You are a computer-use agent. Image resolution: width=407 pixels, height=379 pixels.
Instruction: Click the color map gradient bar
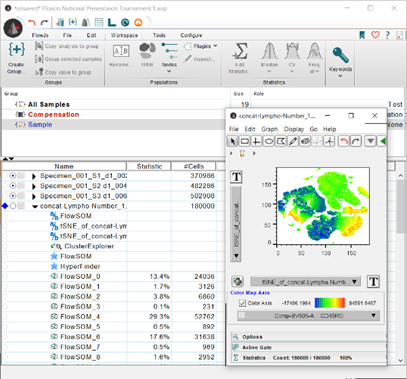329,303
